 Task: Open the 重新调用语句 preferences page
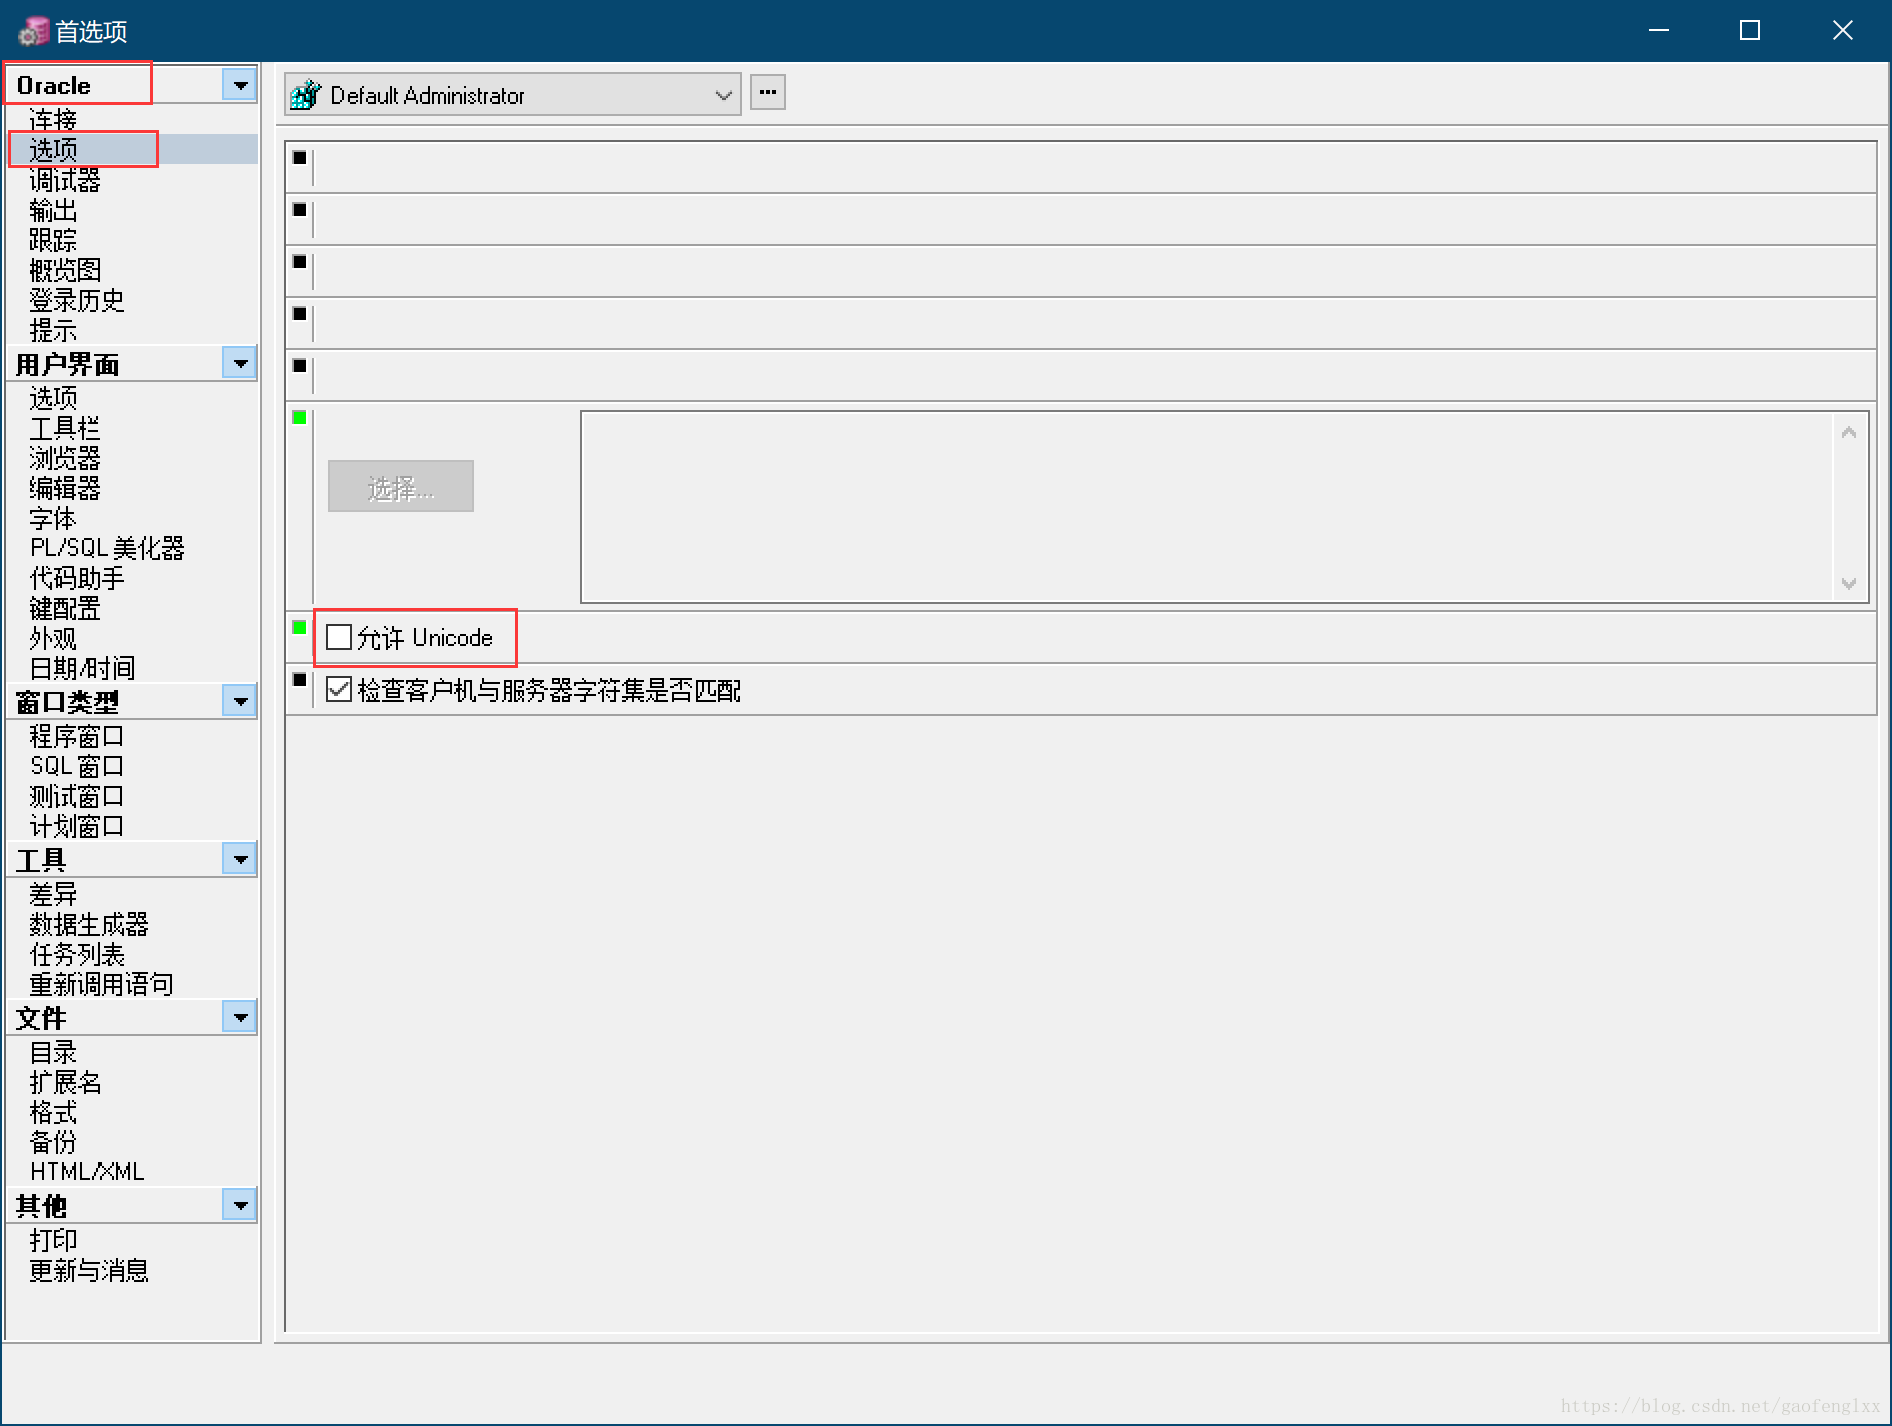(101, 984)
